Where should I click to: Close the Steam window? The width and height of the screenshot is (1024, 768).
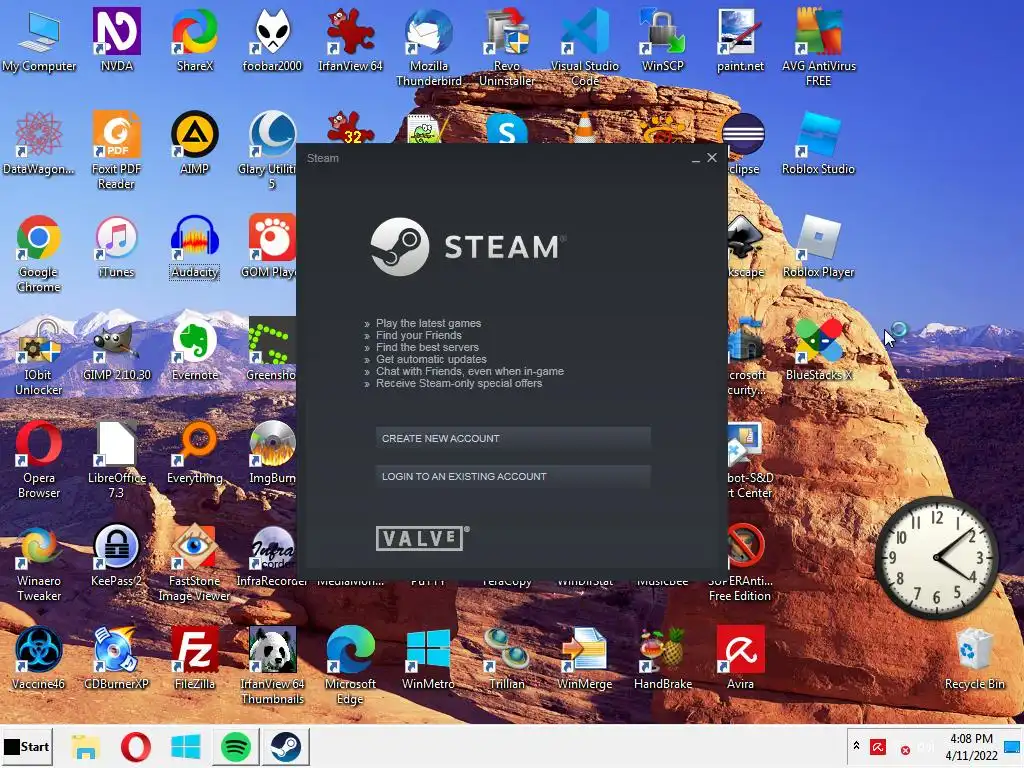point(712,158)
